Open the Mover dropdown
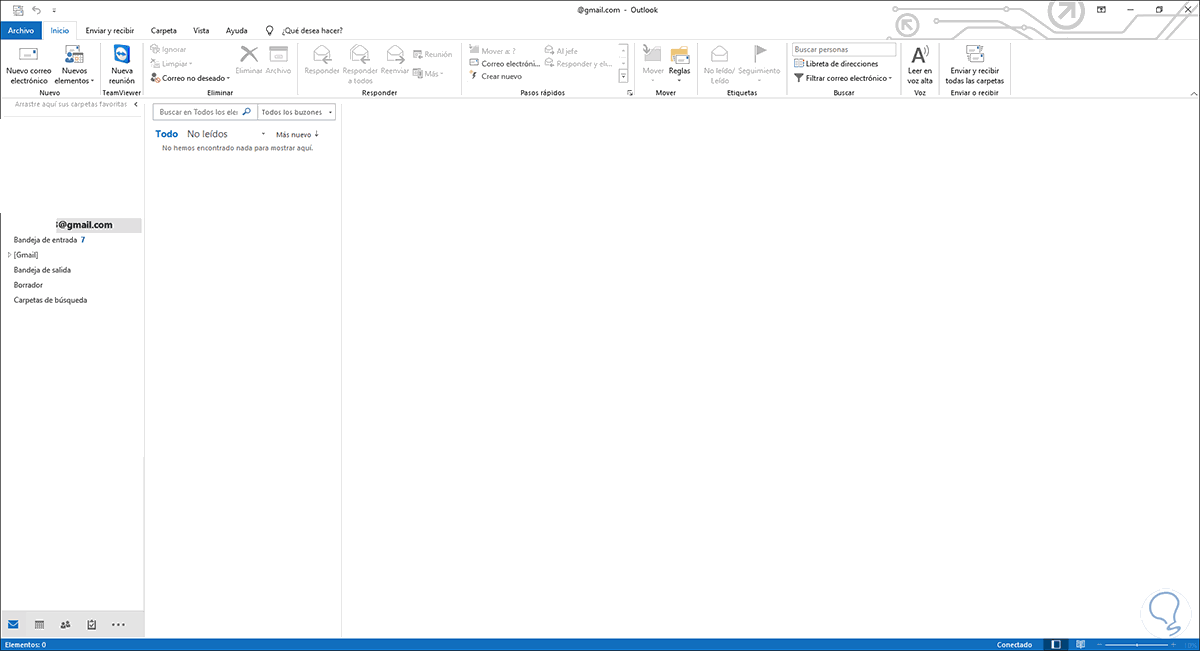 coord(653,65)
